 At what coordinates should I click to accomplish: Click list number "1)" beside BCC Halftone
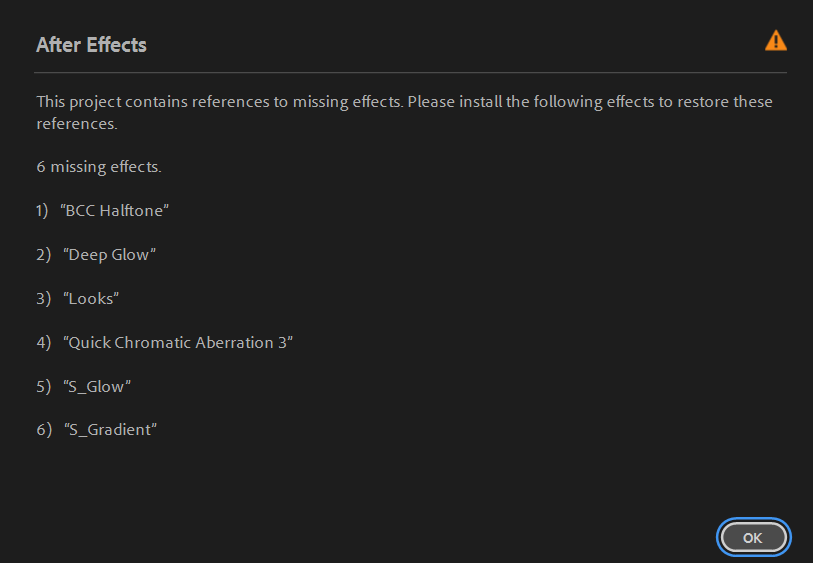click(43, 211)
